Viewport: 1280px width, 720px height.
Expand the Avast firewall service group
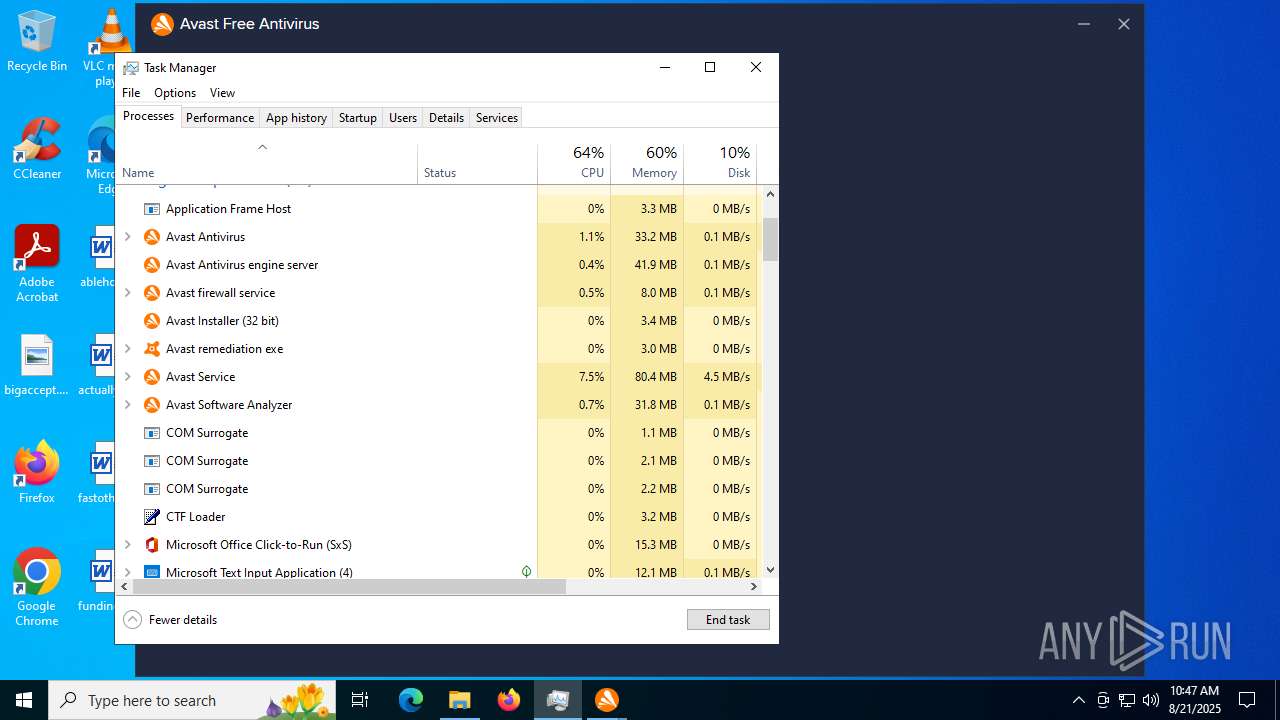tap(127, 293)
